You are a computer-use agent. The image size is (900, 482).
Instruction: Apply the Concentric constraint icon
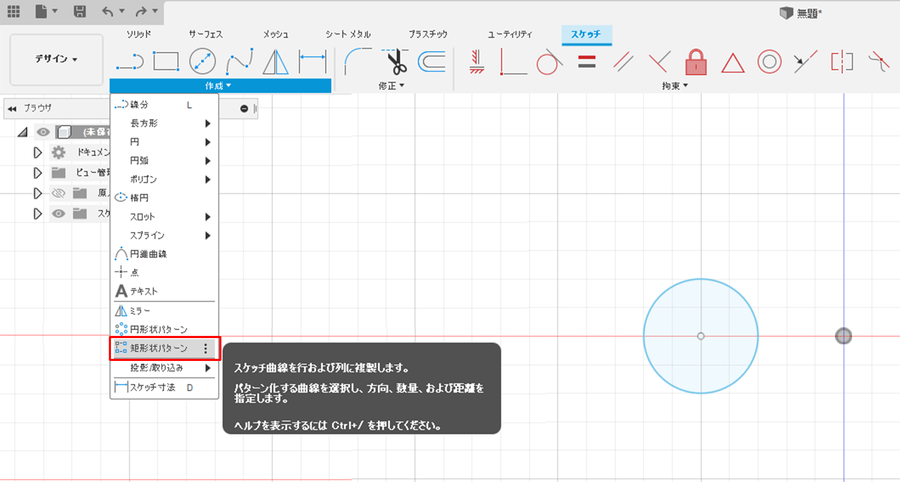pos(769,61)
